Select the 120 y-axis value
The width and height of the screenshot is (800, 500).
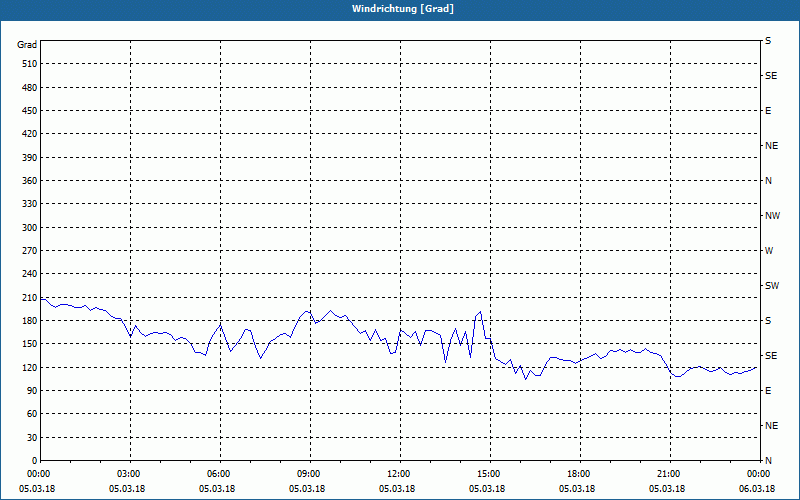point(30,367)
